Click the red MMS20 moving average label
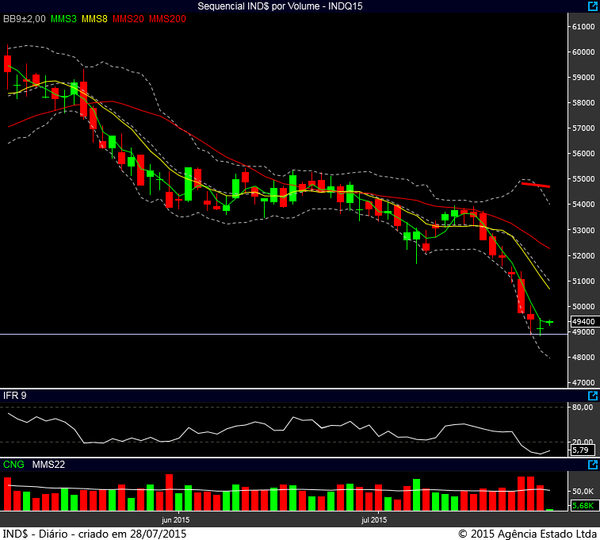 click(128, 19)
